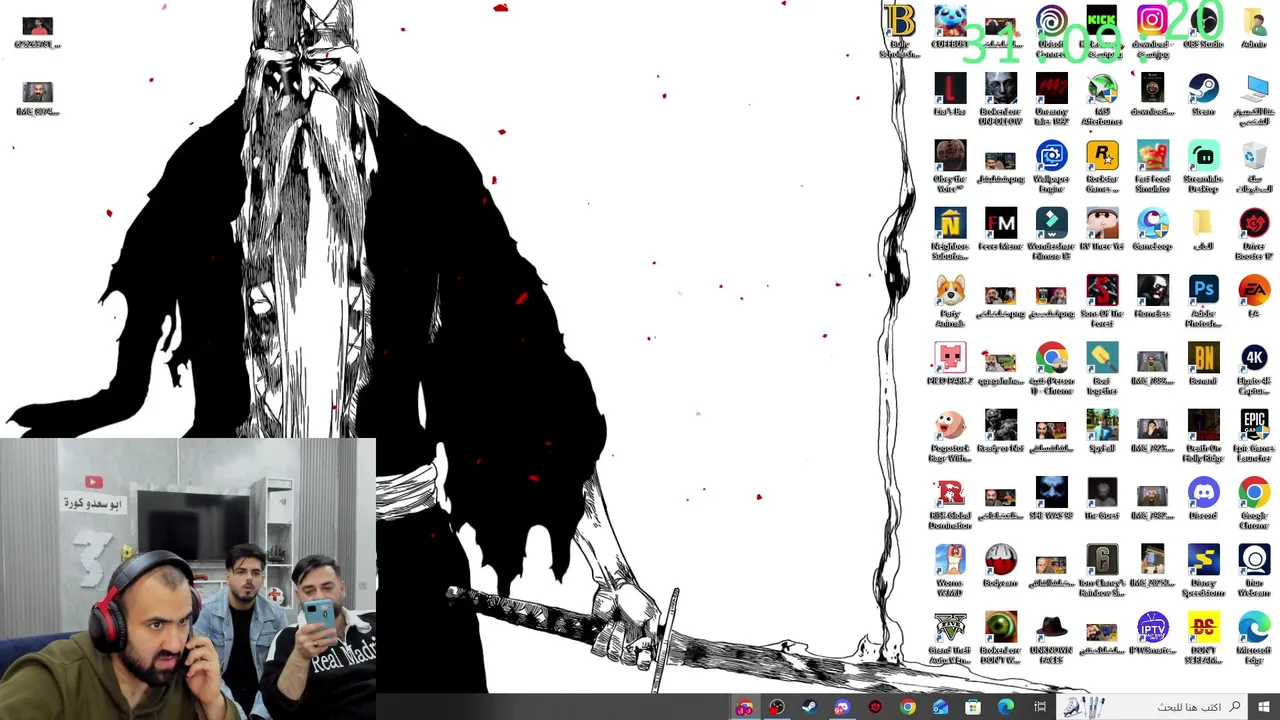The width and height of the screenshot is (1280, 720).
Task: Open the RISK Global Domination shortcut
Action: (x=950, y=502)
